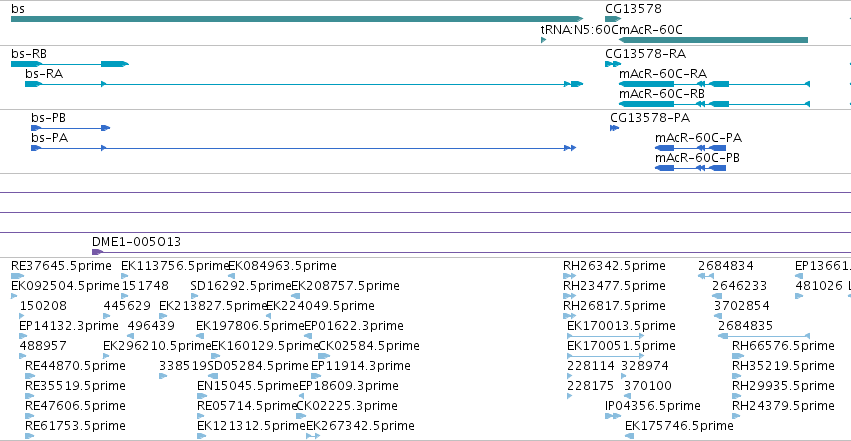Screen dimensions: 851x441
Task: Open the 150208 EST label
Action: [43, 306]
